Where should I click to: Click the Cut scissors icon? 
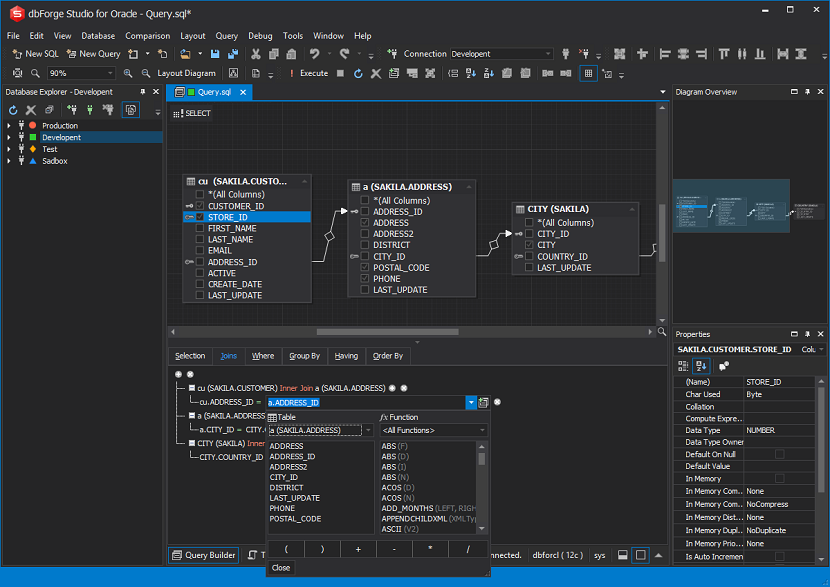click(256, 53)
